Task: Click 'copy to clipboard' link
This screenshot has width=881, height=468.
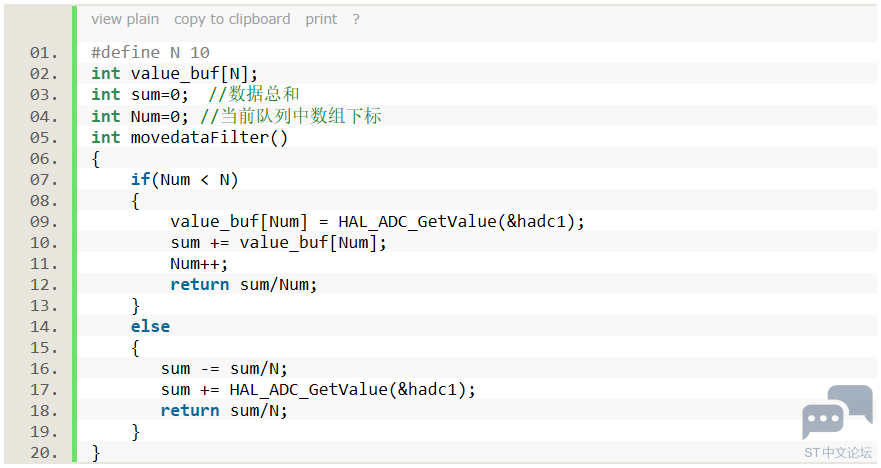Action: click(x=232, y=19)
